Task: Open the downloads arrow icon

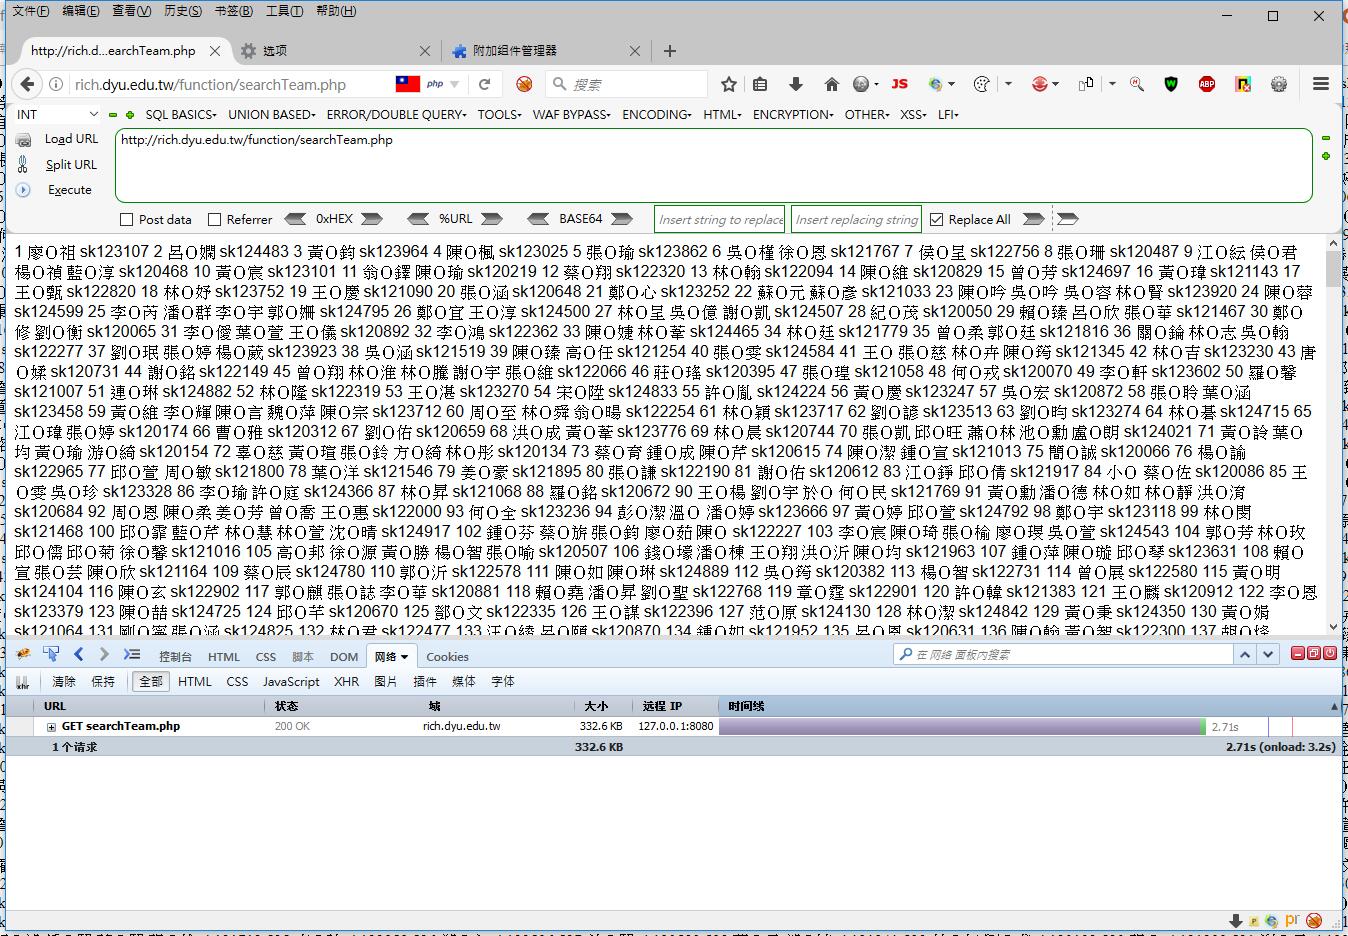Action: [796, 84]
